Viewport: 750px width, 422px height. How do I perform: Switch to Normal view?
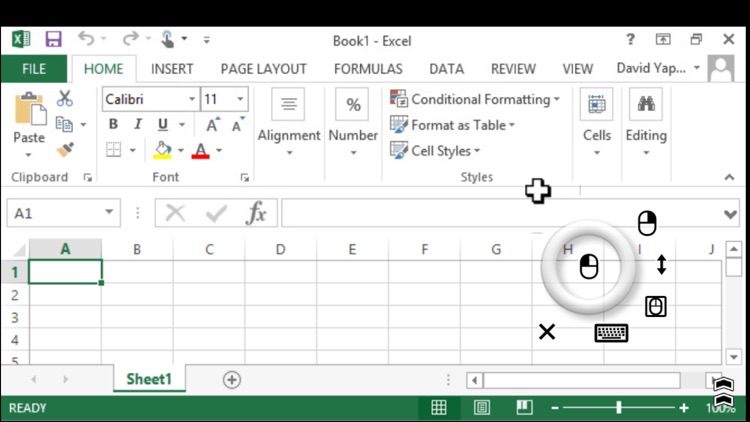pos(439,408)
